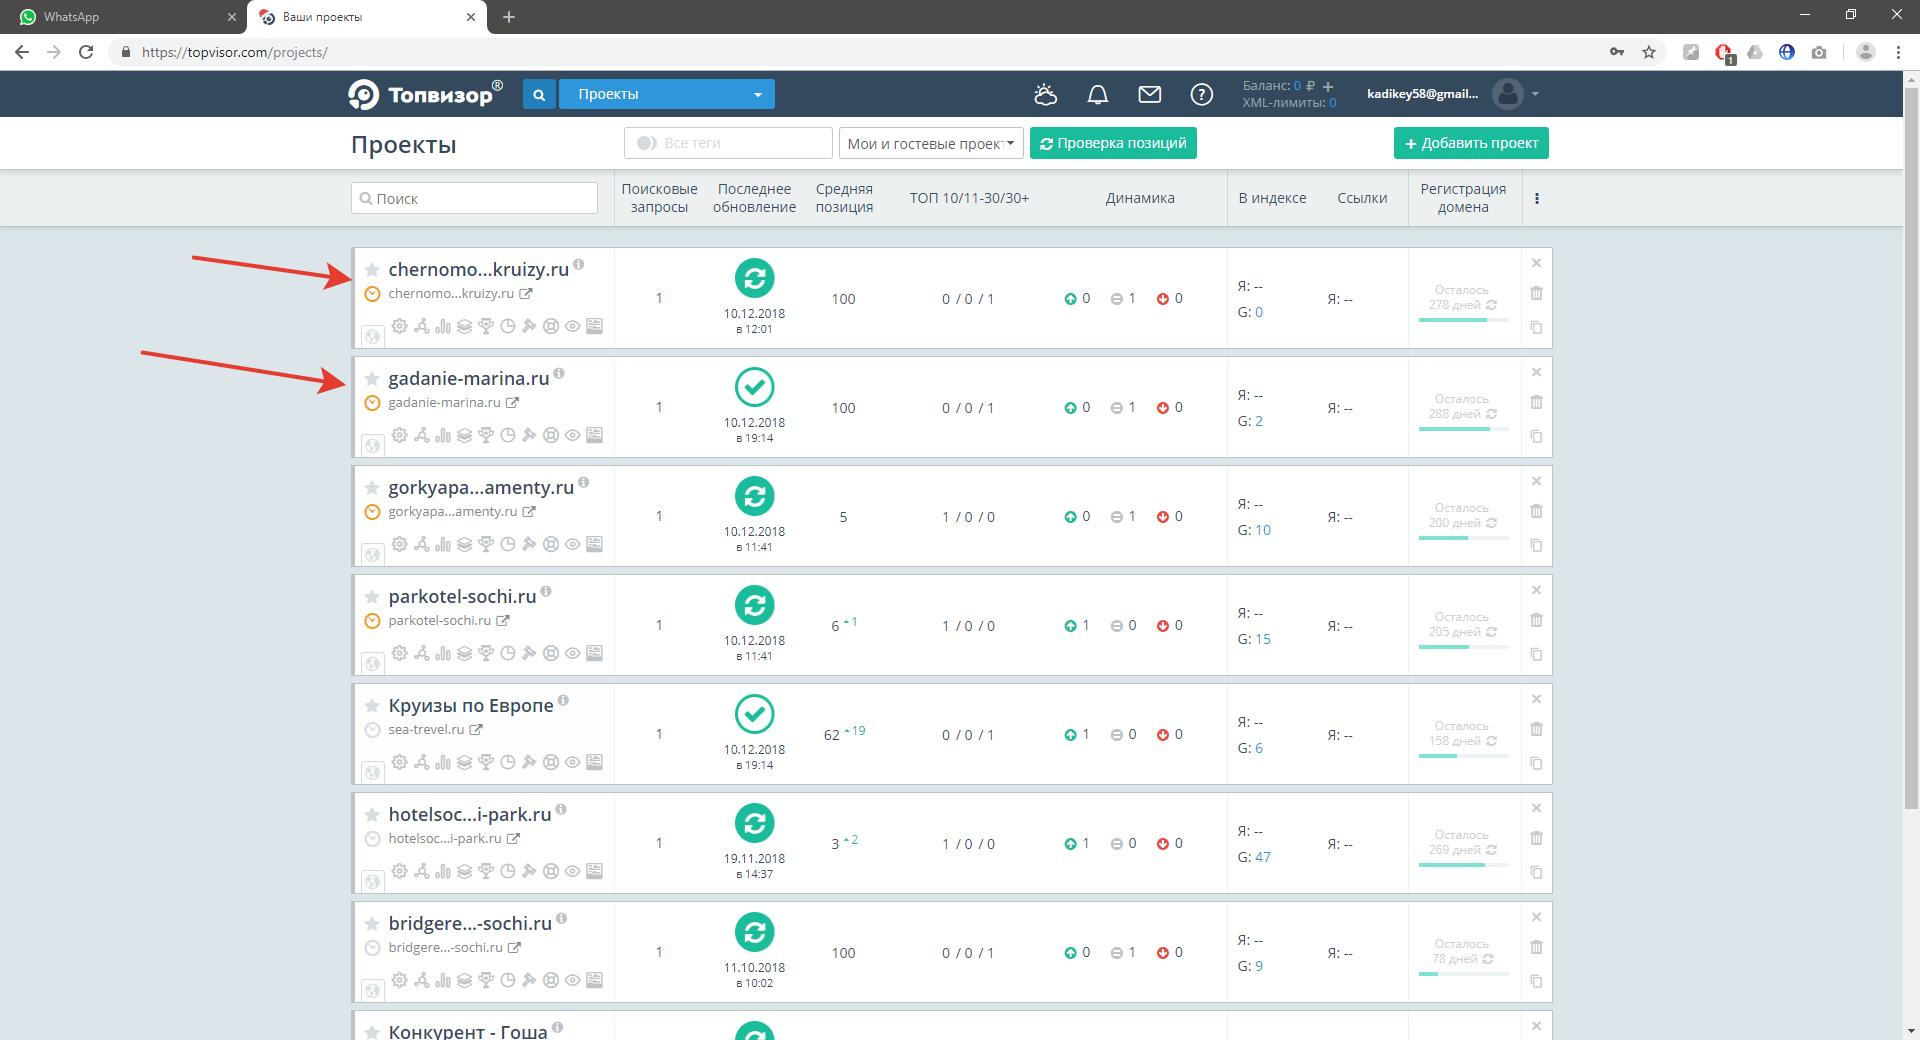
Task: Click the blue search button beside Проекты
Action: [x=539, y=94]
